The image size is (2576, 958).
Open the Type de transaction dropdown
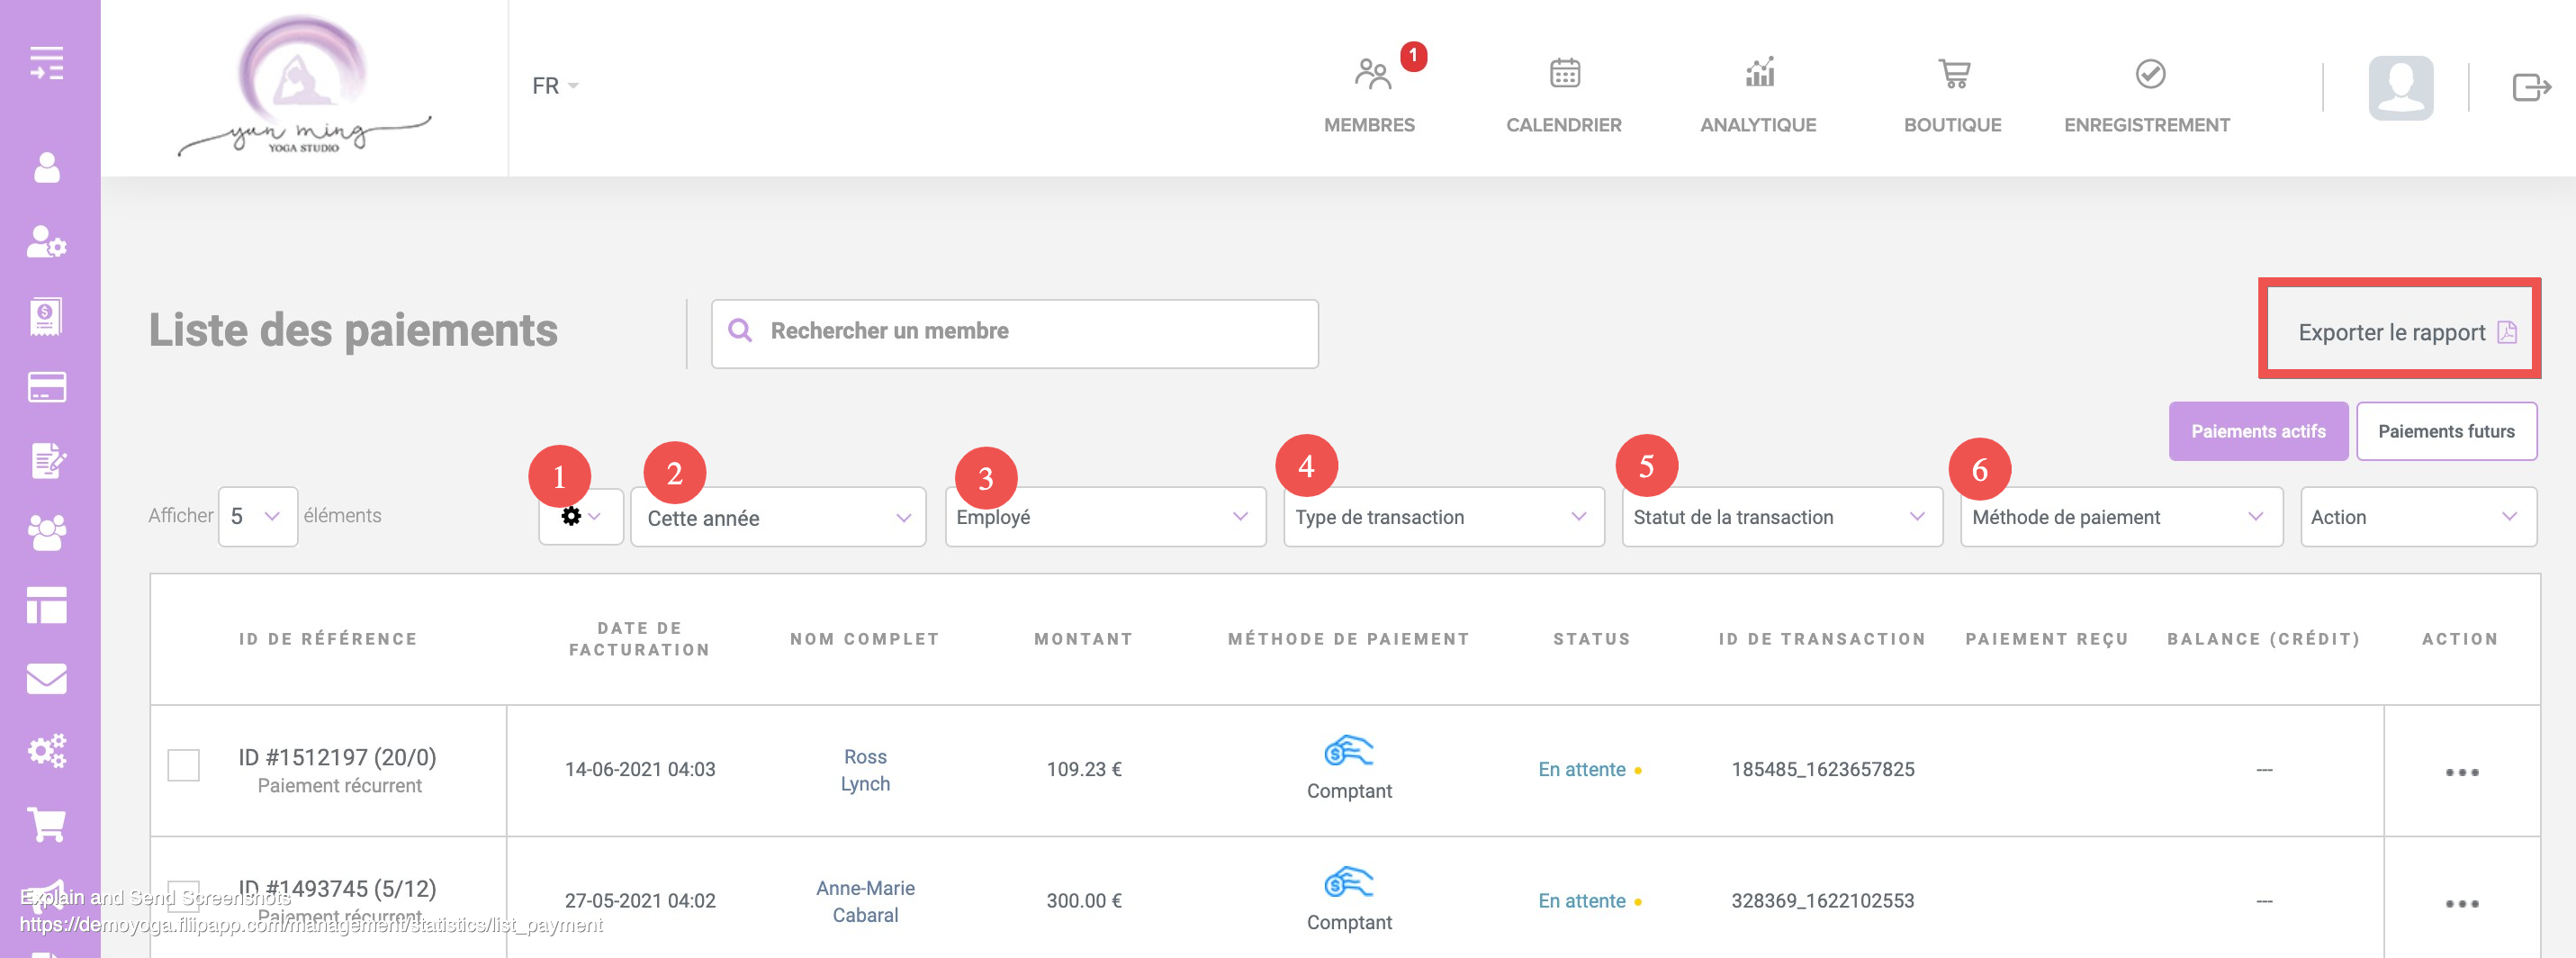[1442, 517]
